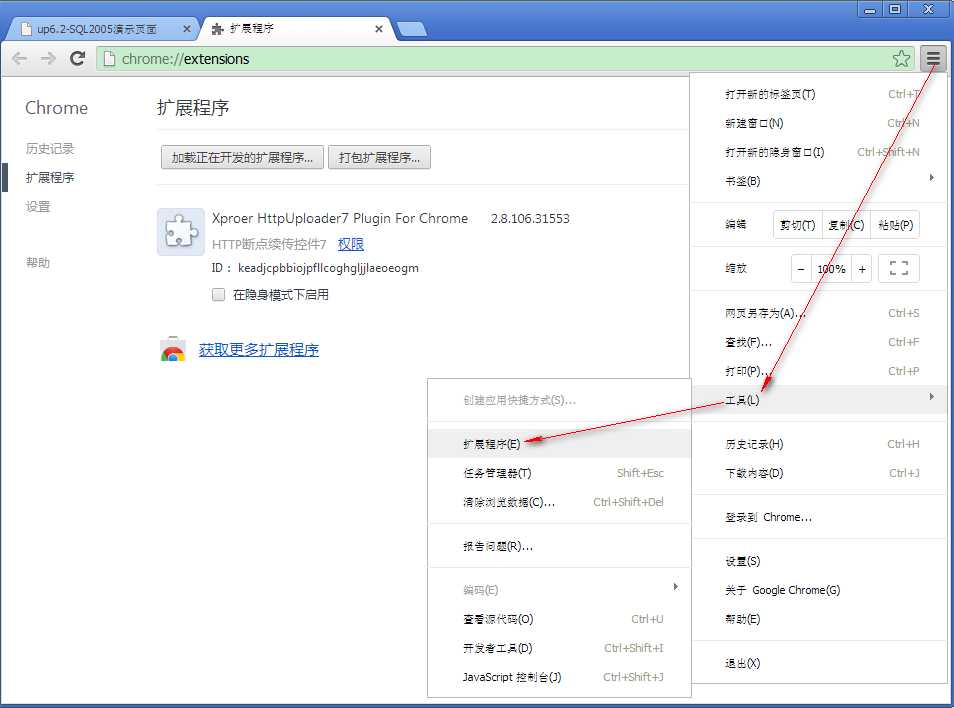This screenshot has width=954, height=708.
Task: Open 设置 in the left sidebar
Action: (38, 207)
